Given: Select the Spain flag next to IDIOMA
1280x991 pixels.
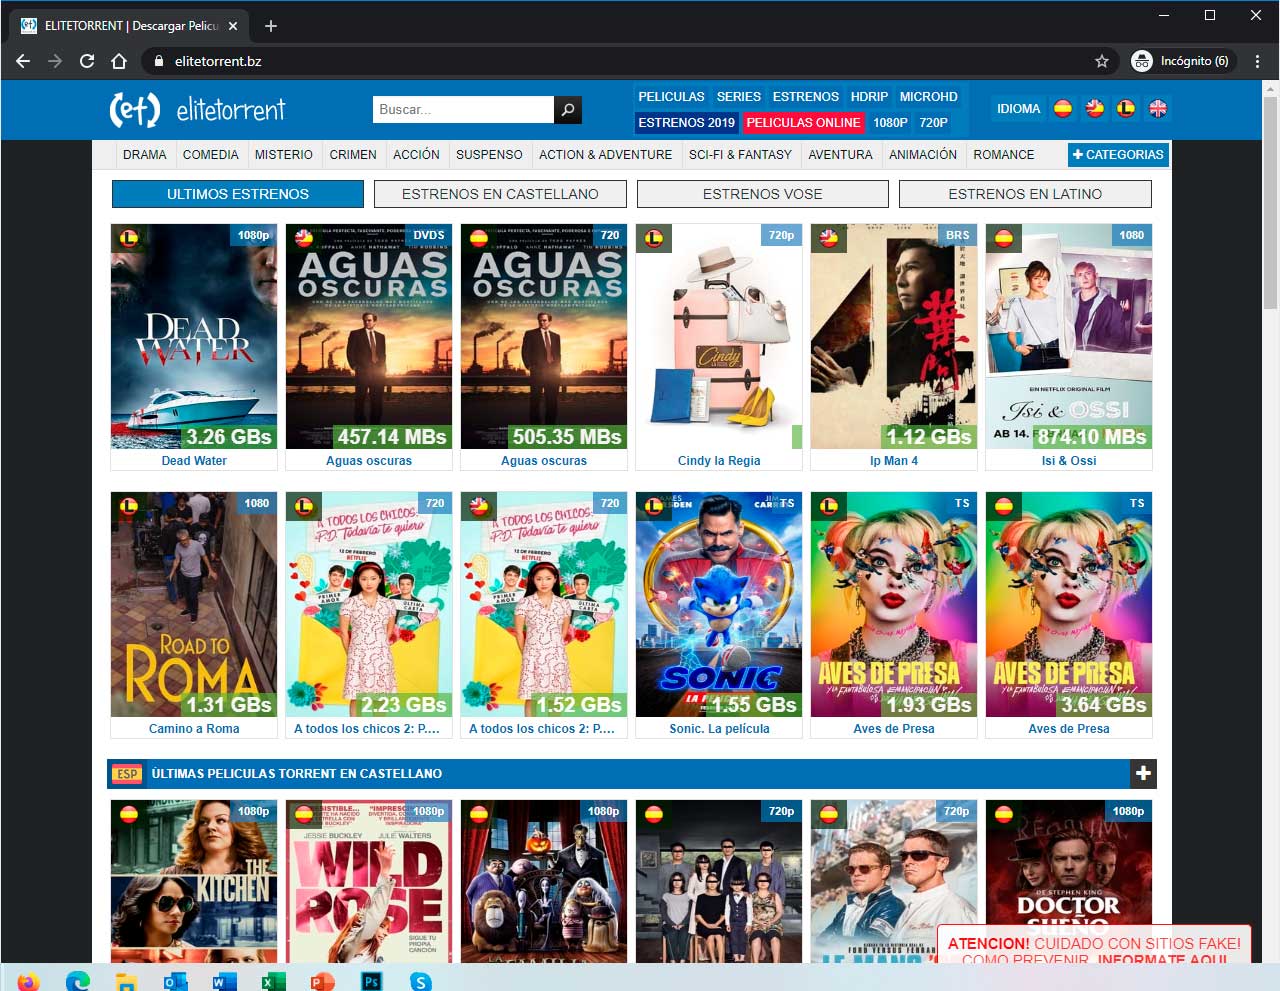Looking at the screenshot, I should point(1063,109).
